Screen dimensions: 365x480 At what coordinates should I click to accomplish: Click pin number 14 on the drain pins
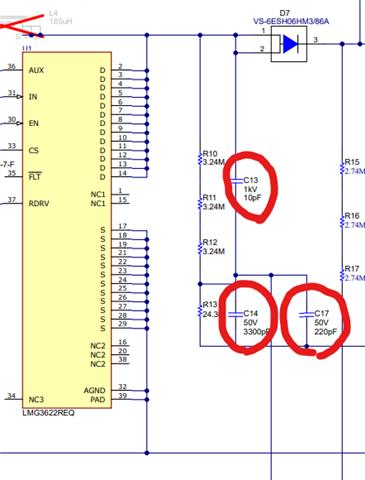point(123,173)
